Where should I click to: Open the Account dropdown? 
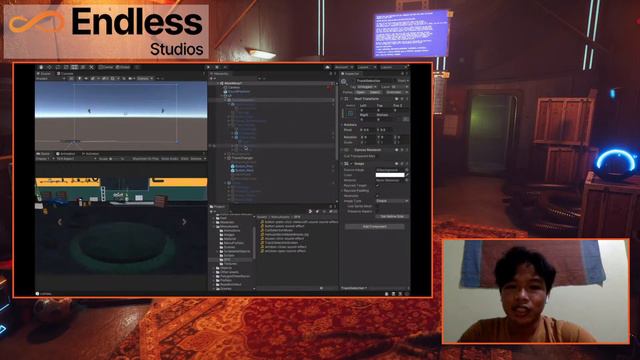pos(343,67)
